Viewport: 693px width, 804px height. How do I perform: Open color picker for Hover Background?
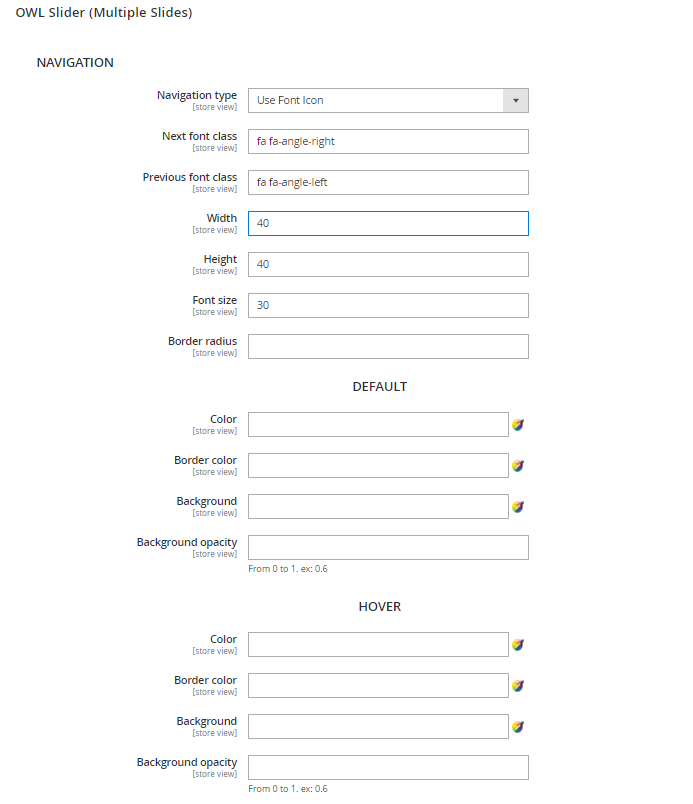coord(518,727)
